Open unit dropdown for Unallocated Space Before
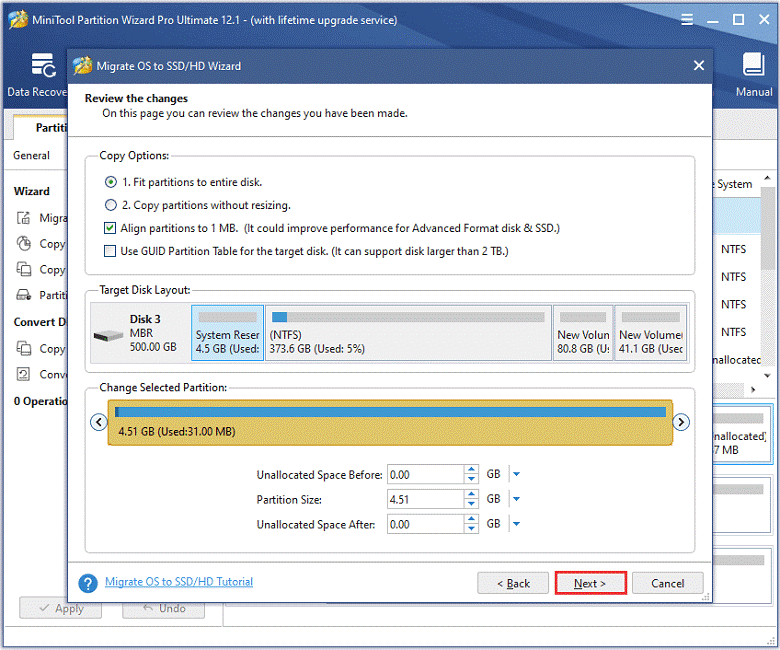 (516, 474)
